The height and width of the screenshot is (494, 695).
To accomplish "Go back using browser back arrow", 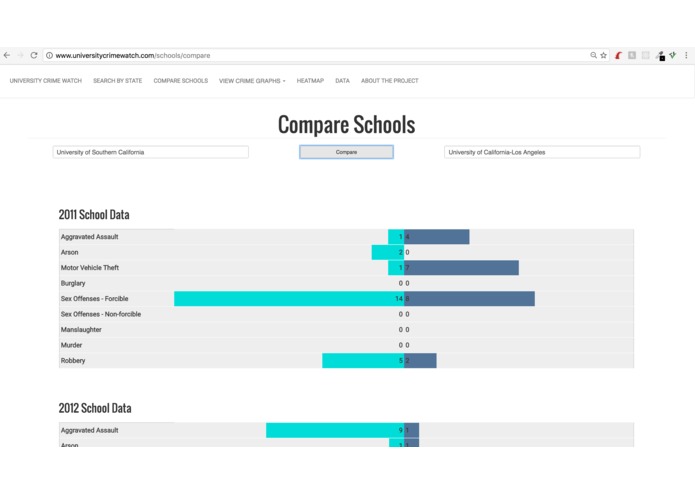I will pyautogui.click(x=7, y=55).
